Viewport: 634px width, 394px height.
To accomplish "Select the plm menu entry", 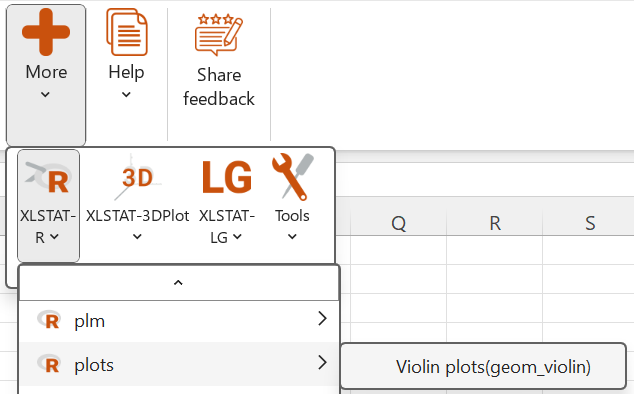I will [x=178, y=320].
